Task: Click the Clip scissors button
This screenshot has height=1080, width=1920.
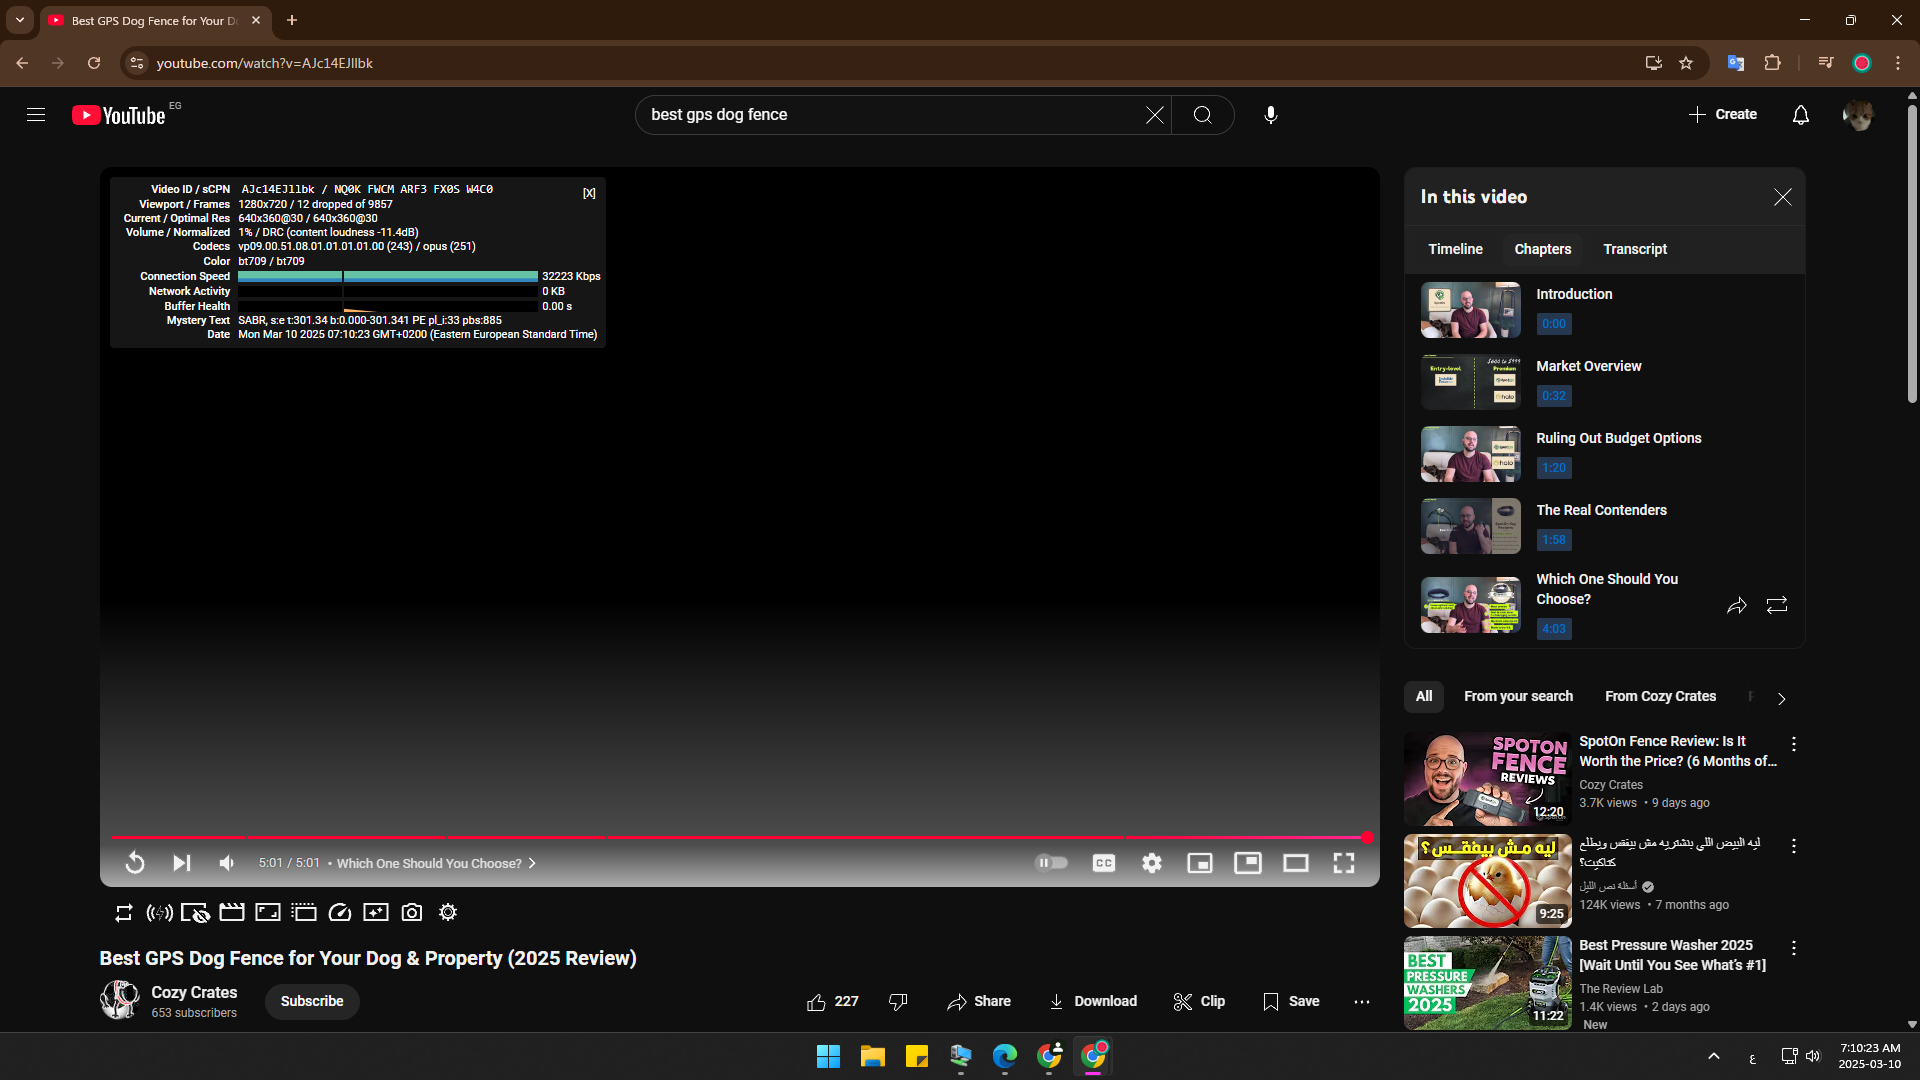Action: (x=1199, y=1001)
